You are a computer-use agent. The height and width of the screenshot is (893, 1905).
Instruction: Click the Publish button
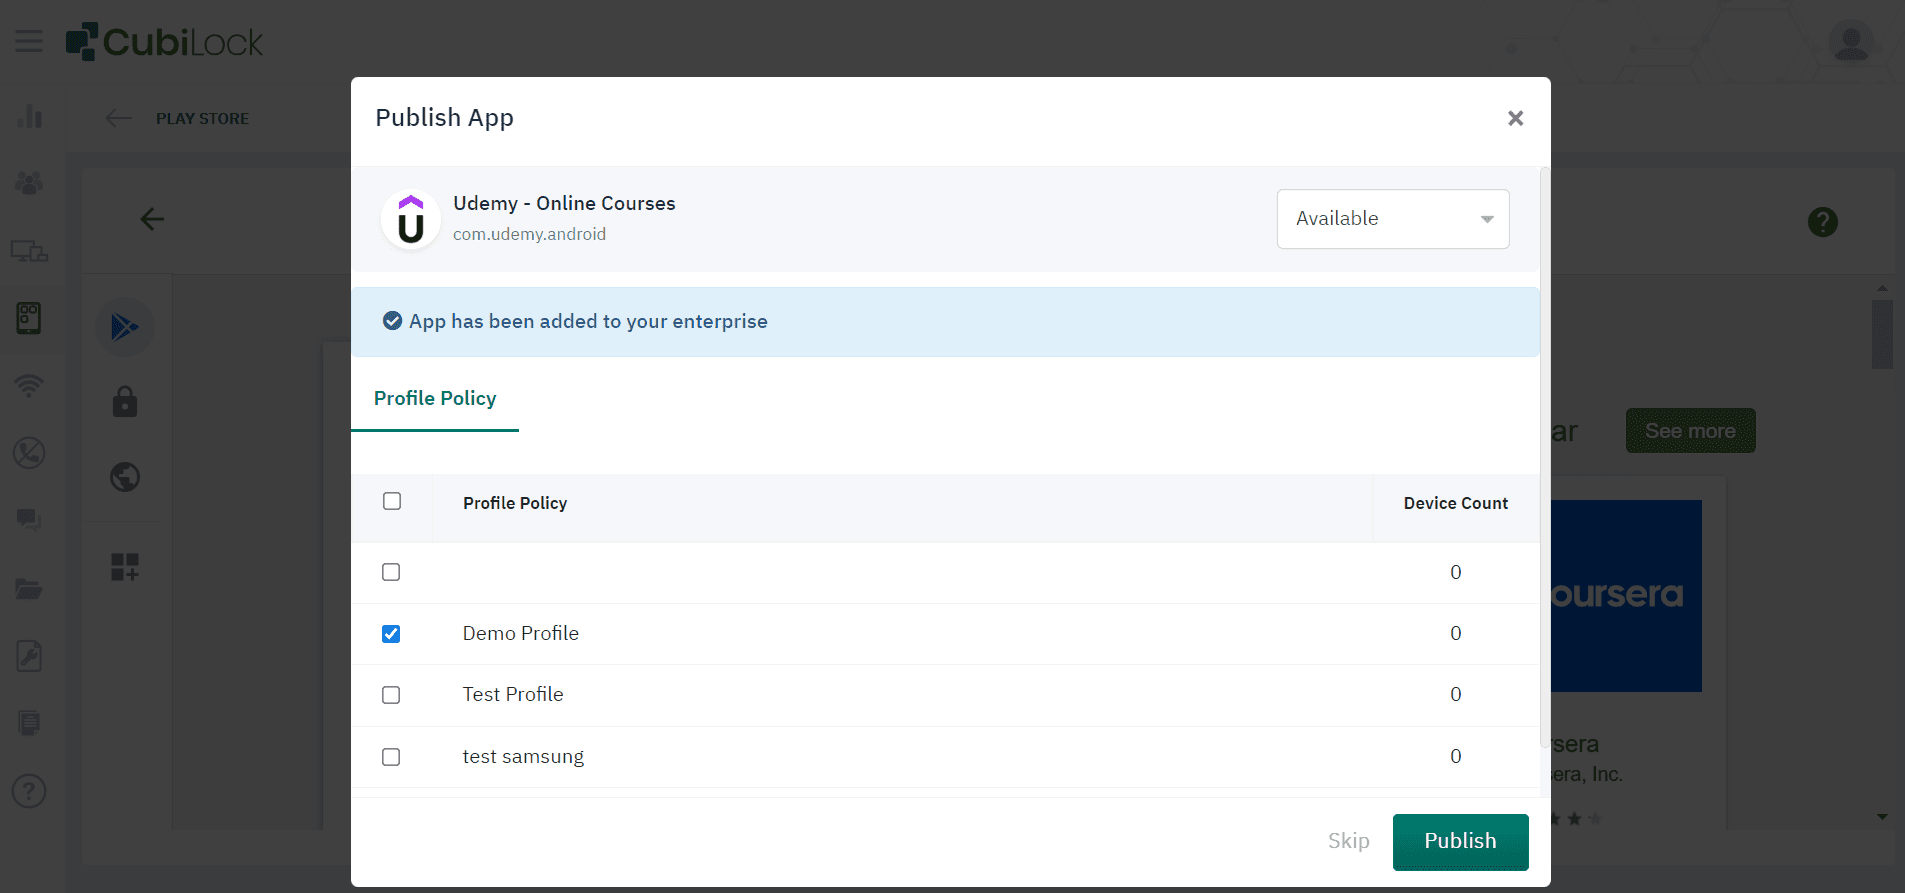coord(1461,842)
